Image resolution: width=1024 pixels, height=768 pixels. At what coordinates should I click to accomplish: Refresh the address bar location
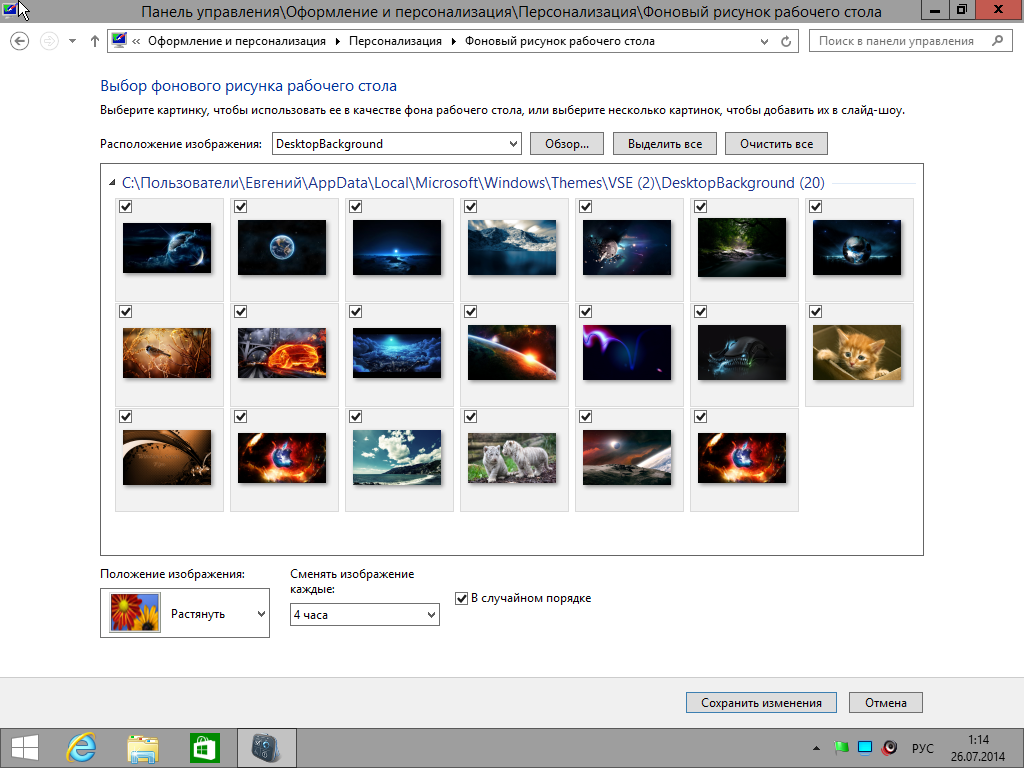(786, 41)
